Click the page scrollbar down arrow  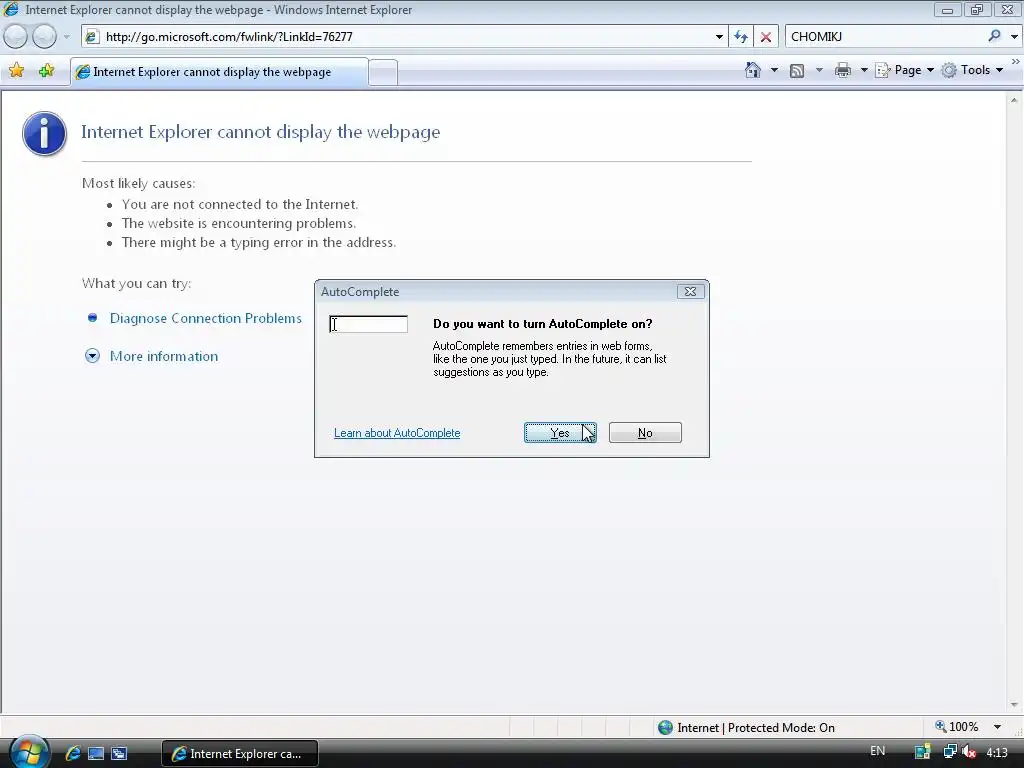1014,705
